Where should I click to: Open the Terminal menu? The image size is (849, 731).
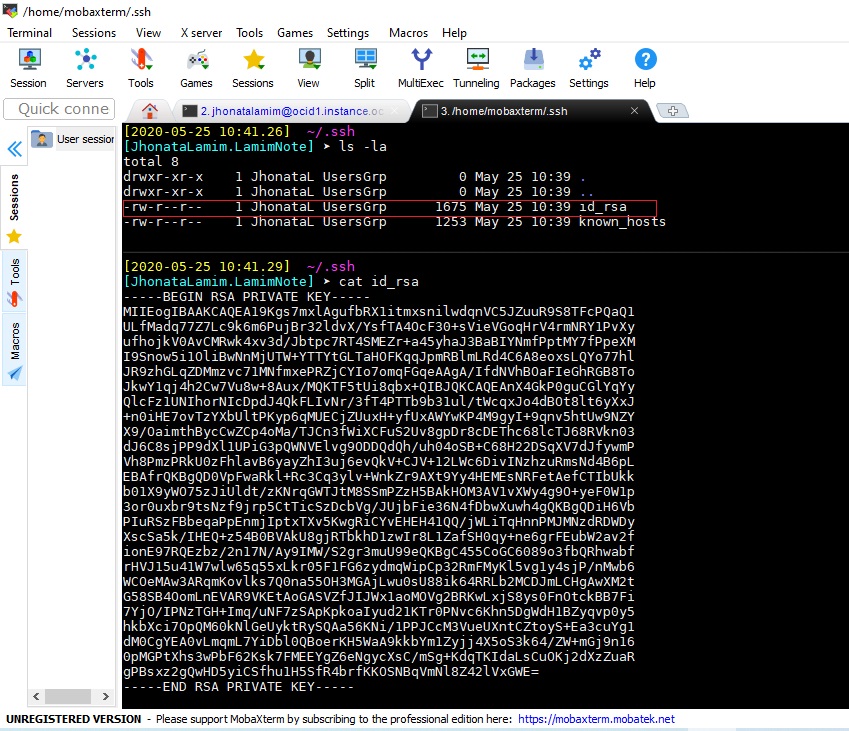coord(29,33)
